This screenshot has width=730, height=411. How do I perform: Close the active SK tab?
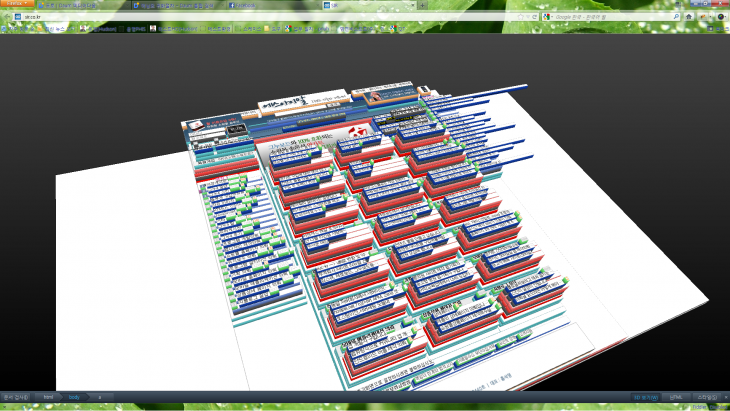(x=412, y=5)
